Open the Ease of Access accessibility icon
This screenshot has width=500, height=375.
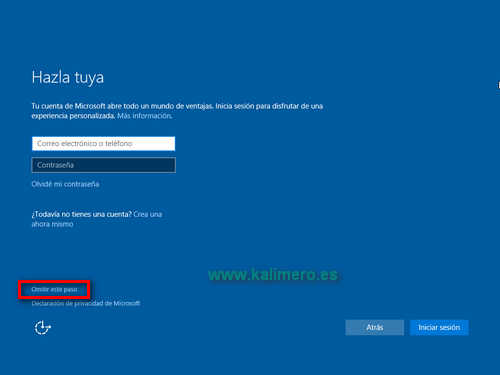(43, 327)
